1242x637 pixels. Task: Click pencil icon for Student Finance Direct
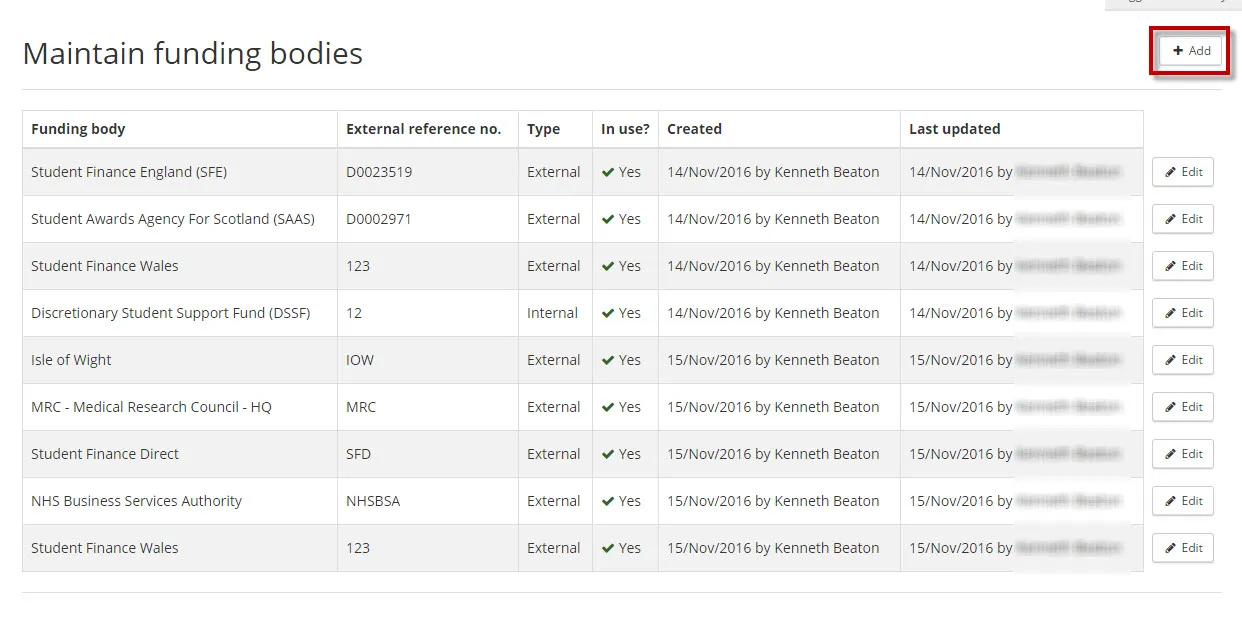click(x=1171, y=454)
